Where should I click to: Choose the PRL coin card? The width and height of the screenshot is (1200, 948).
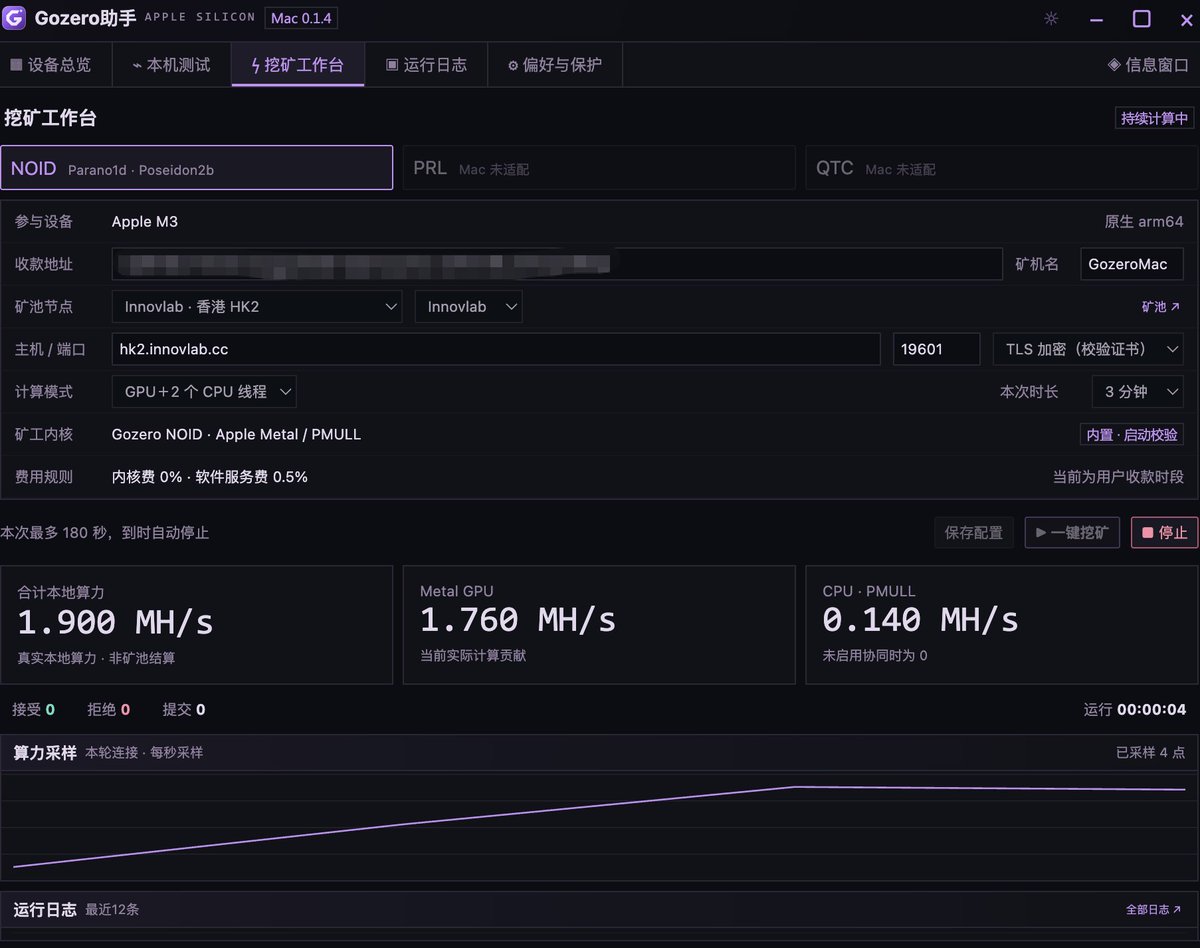click(598, 168)
